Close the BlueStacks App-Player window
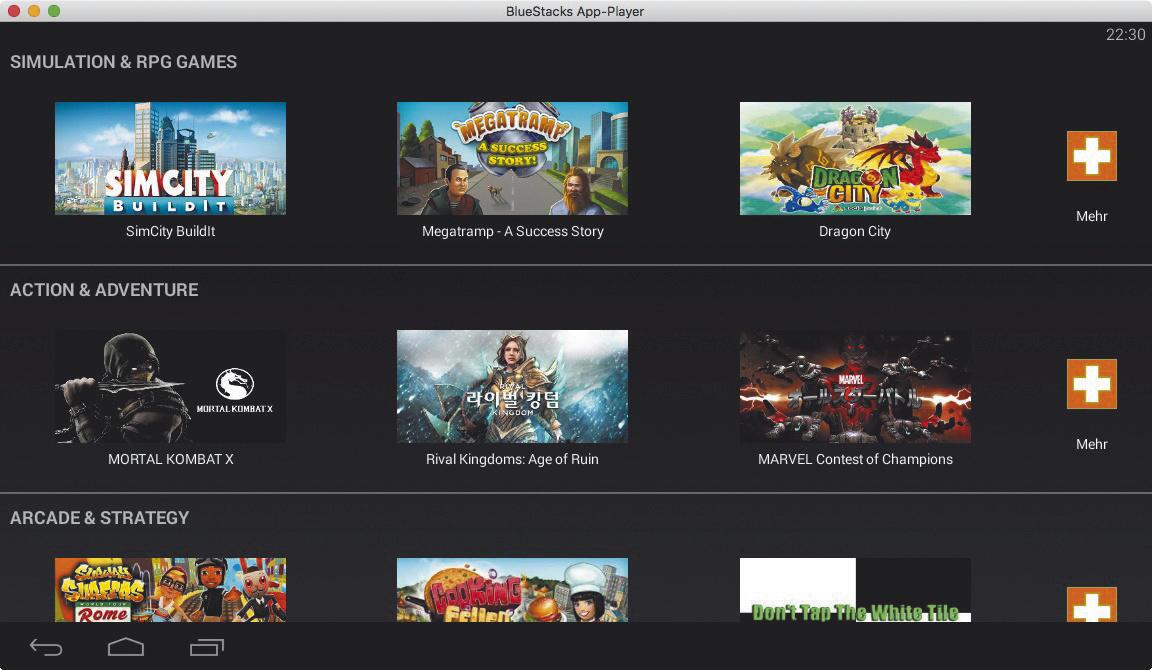The width and height of the screenshot is (1152, 670). coord(13,11)
